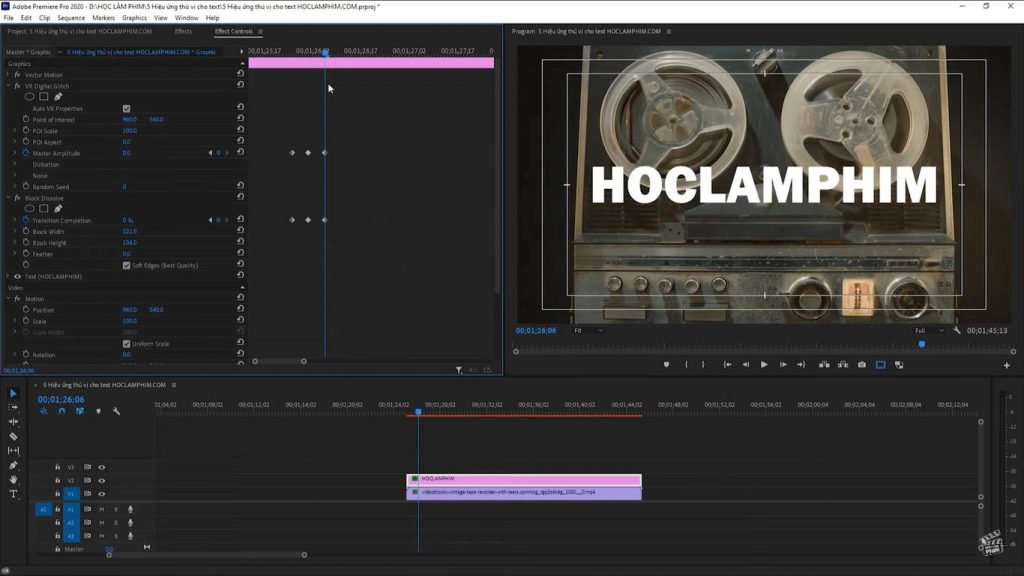Open Full playback resolution dropdown

929,330
